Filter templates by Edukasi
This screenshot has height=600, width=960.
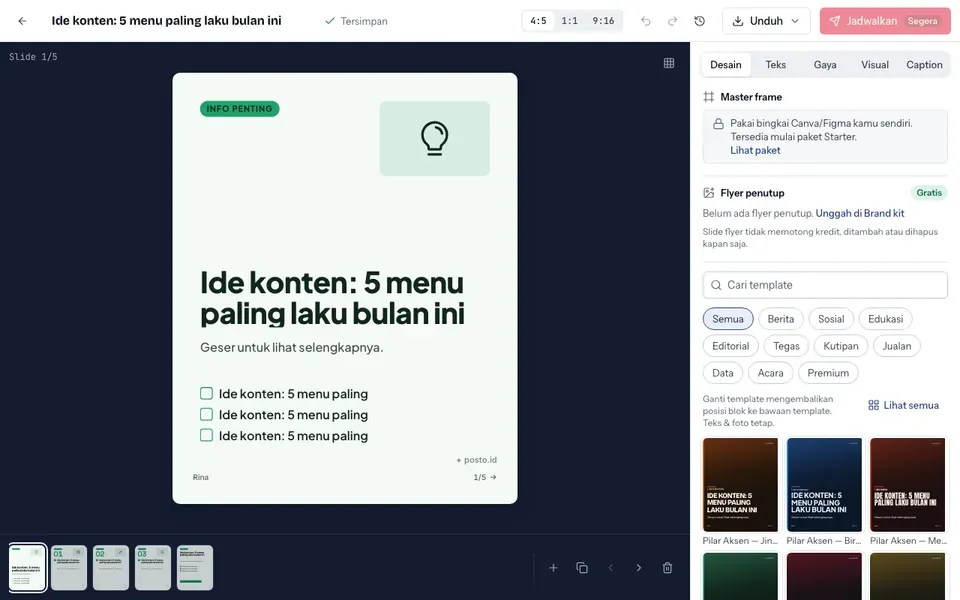click(885, 319)
